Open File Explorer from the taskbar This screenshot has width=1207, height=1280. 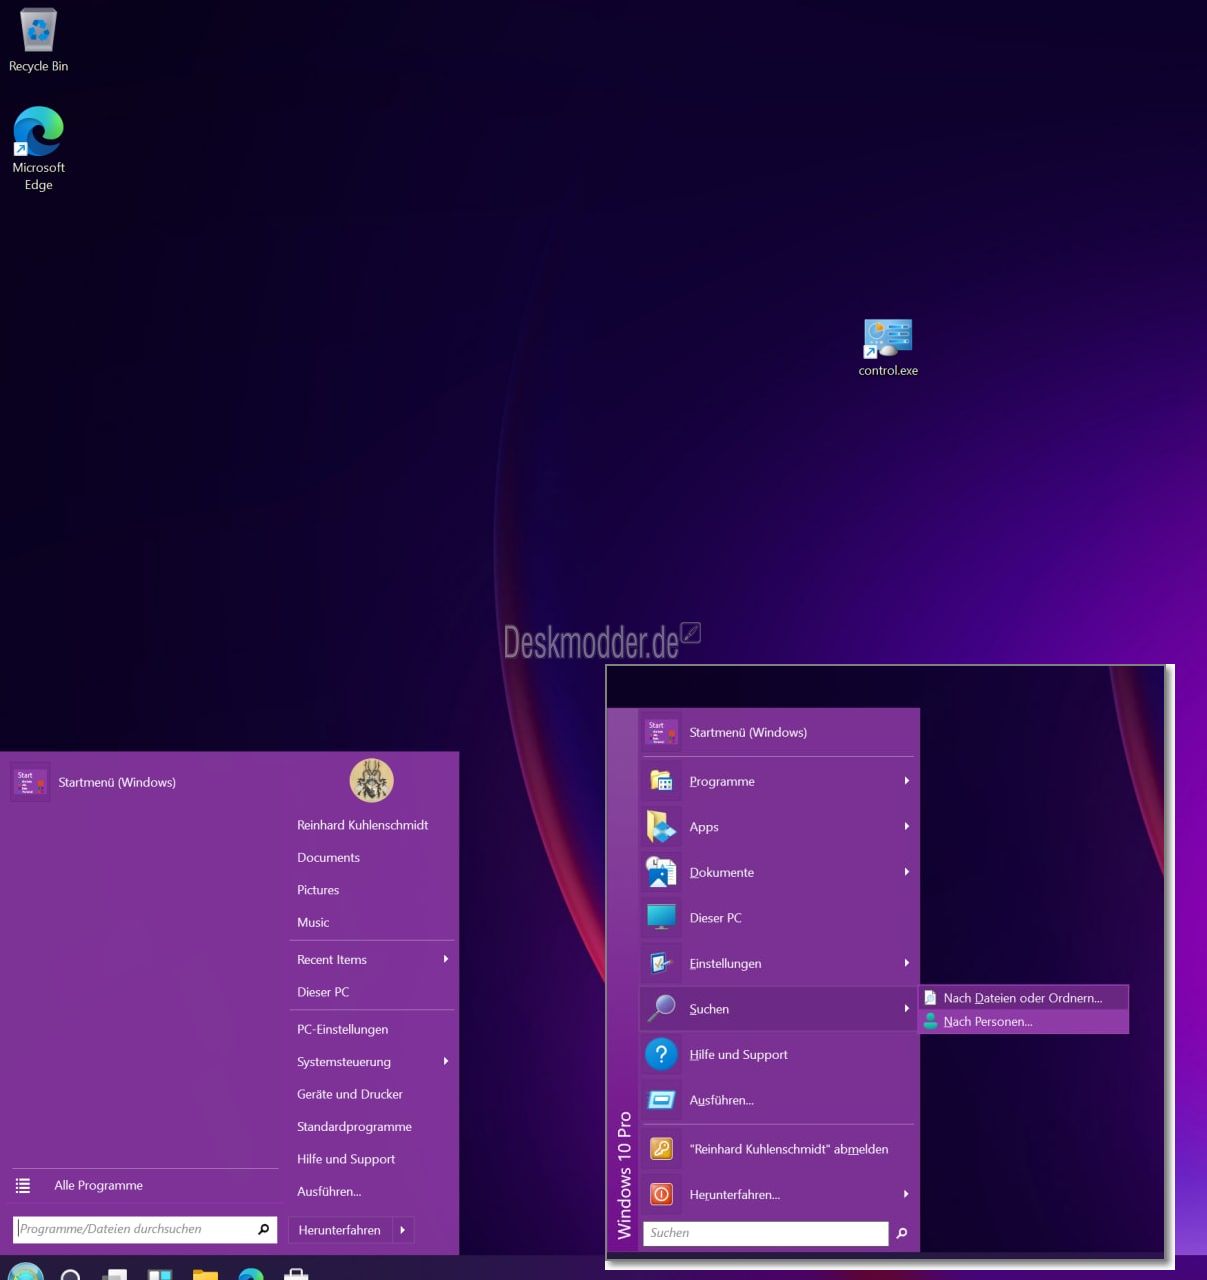coord(205,1273)
